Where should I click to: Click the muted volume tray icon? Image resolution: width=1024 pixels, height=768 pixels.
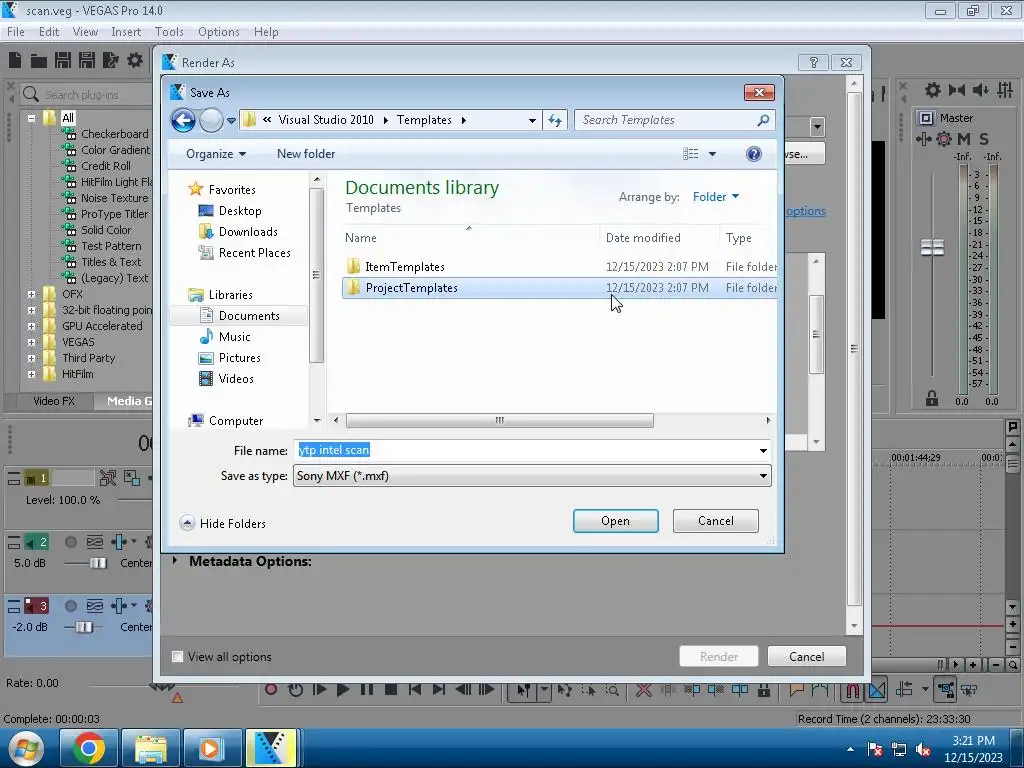tap(923, 750)
